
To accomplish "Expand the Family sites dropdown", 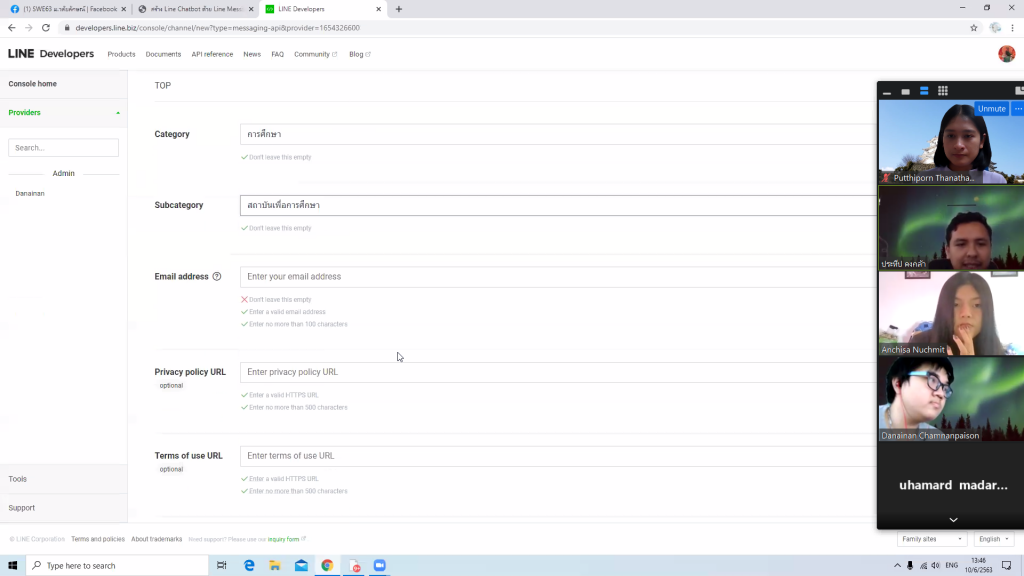I will [x=932, y=539].
